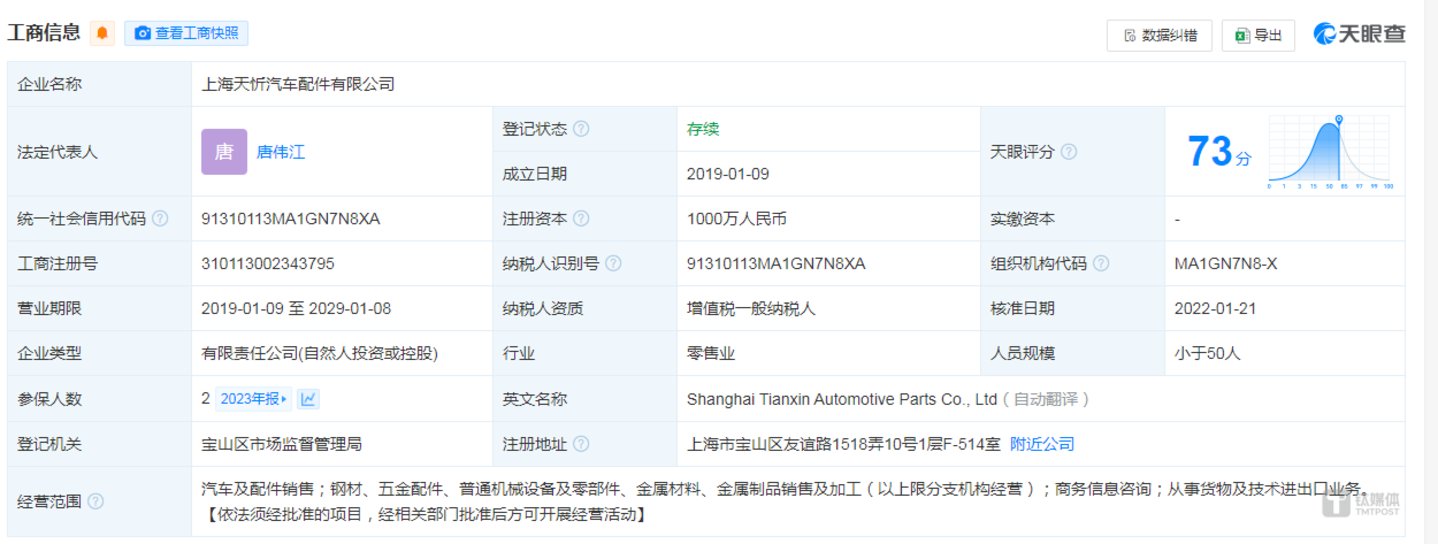Click the 数据纠错 button
Screen dimensions: 1438x544
(1159, 35)
